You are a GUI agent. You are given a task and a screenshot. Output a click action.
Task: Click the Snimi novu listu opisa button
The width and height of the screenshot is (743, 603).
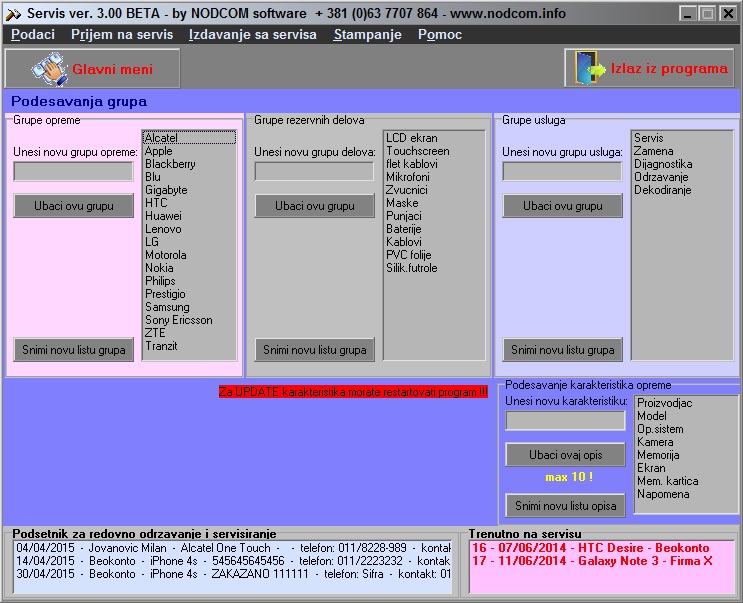point(565,506)
